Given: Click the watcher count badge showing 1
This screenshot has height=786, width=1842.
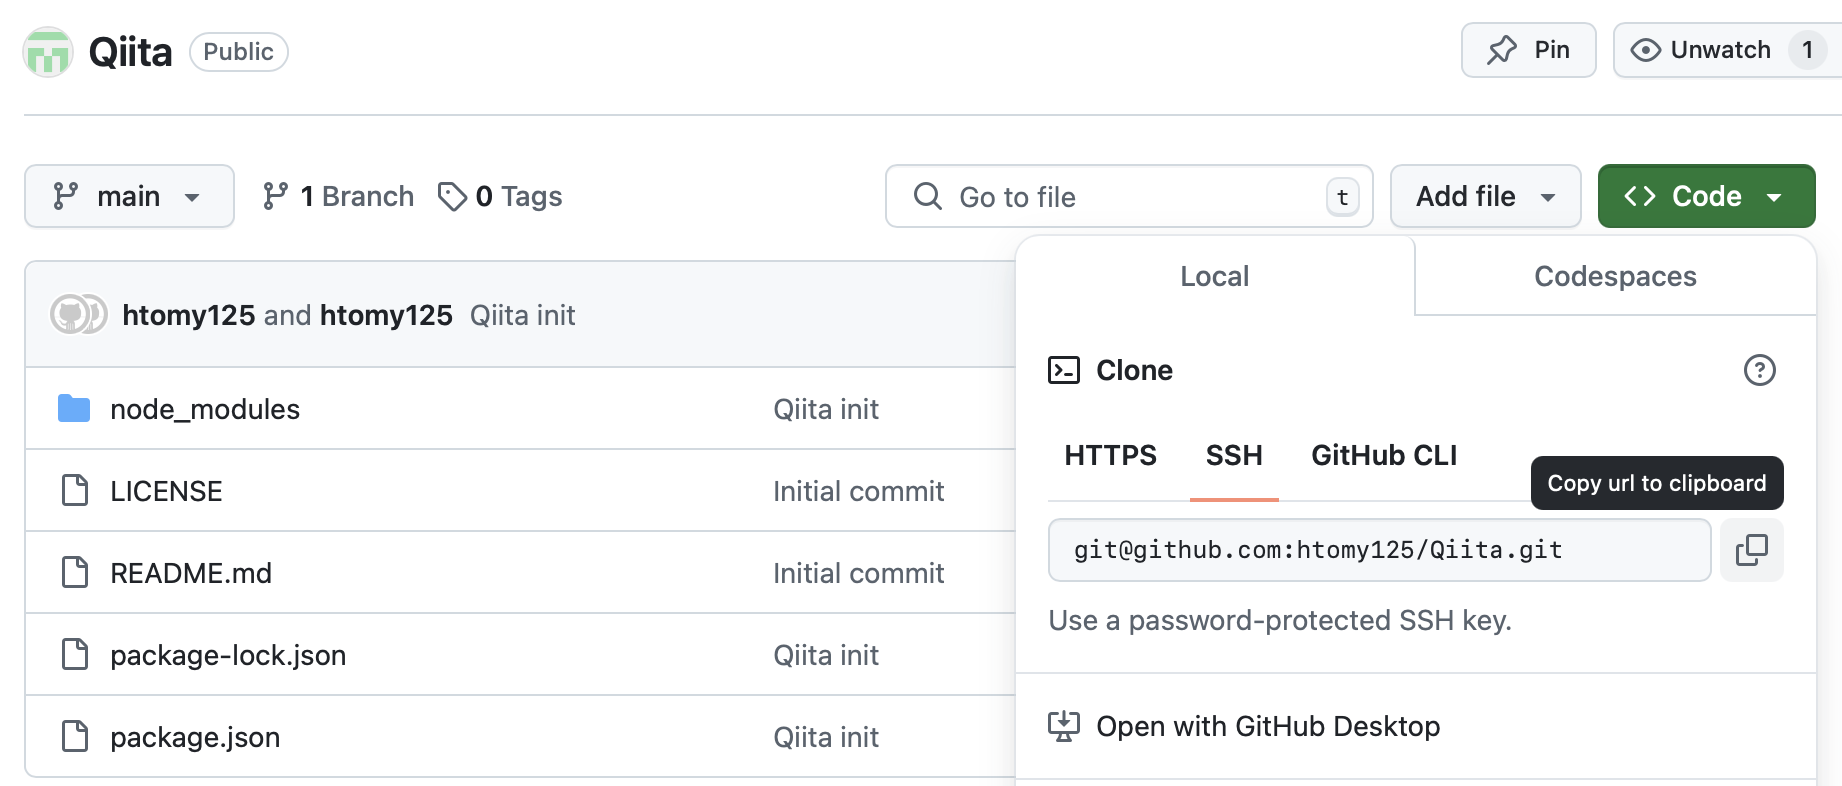Looking at the screenshot, I should [x=1807, y=50].
